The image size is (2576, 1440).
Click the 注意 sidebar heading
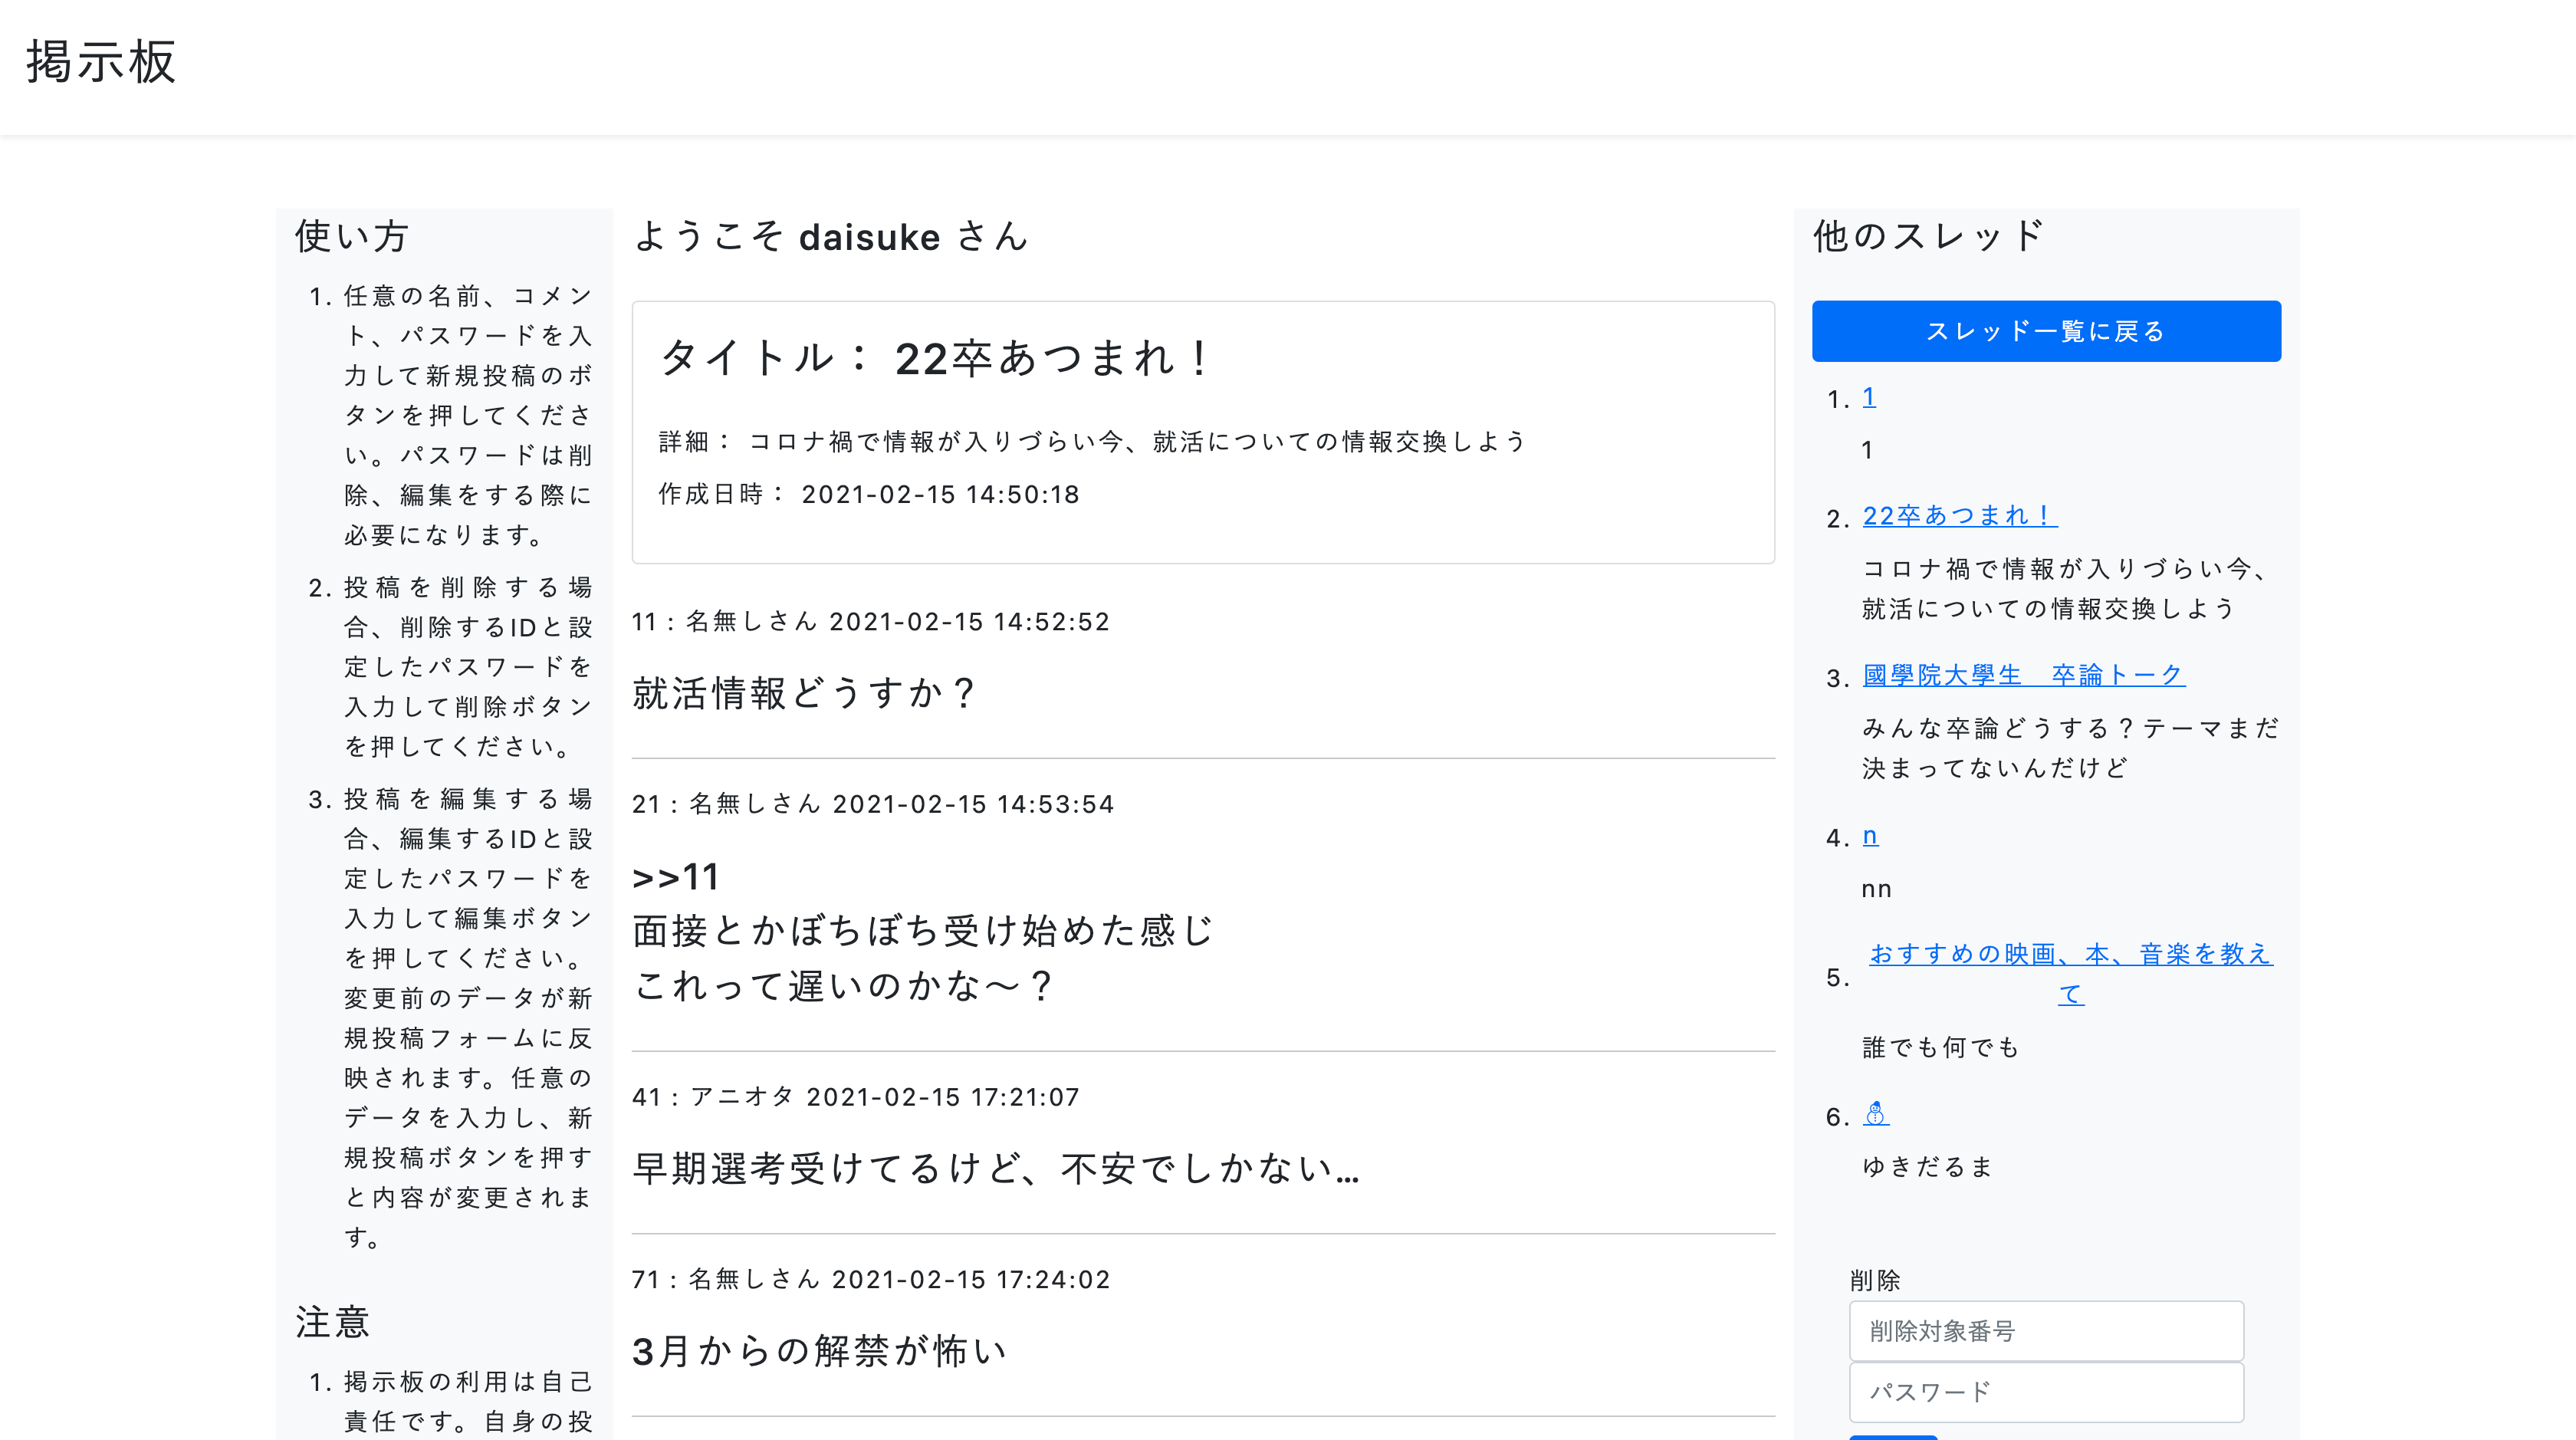pyautogui.click(x=332, y=1322)
